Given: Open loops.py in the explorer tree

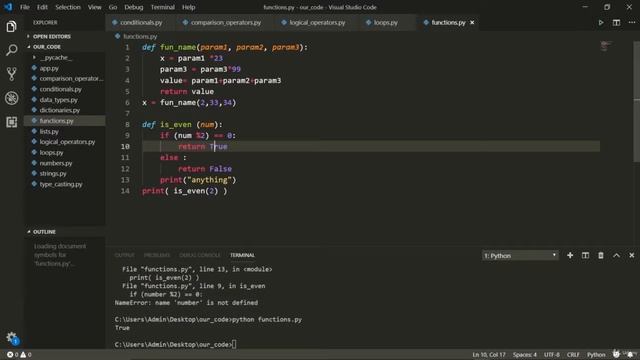Looking at the screenshot, I should tap(51, 153).
